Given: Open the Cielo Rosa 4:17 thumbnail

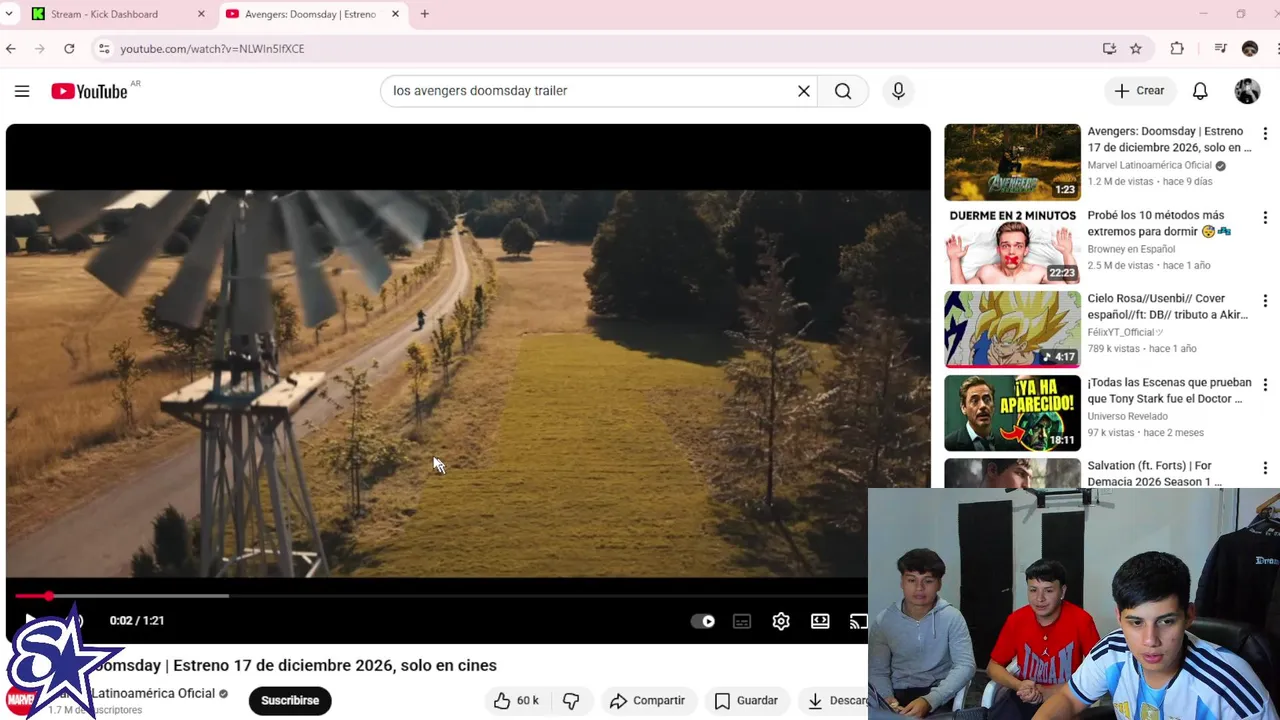Looking at the screenshot, I should pyautogui.click(x=1012, y=329).
